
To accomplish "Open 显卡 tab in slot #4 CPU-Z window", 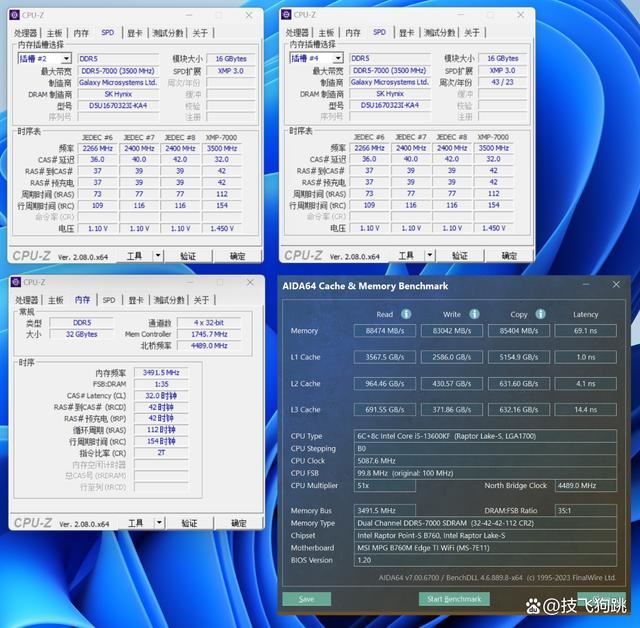I will pos(407,33).
